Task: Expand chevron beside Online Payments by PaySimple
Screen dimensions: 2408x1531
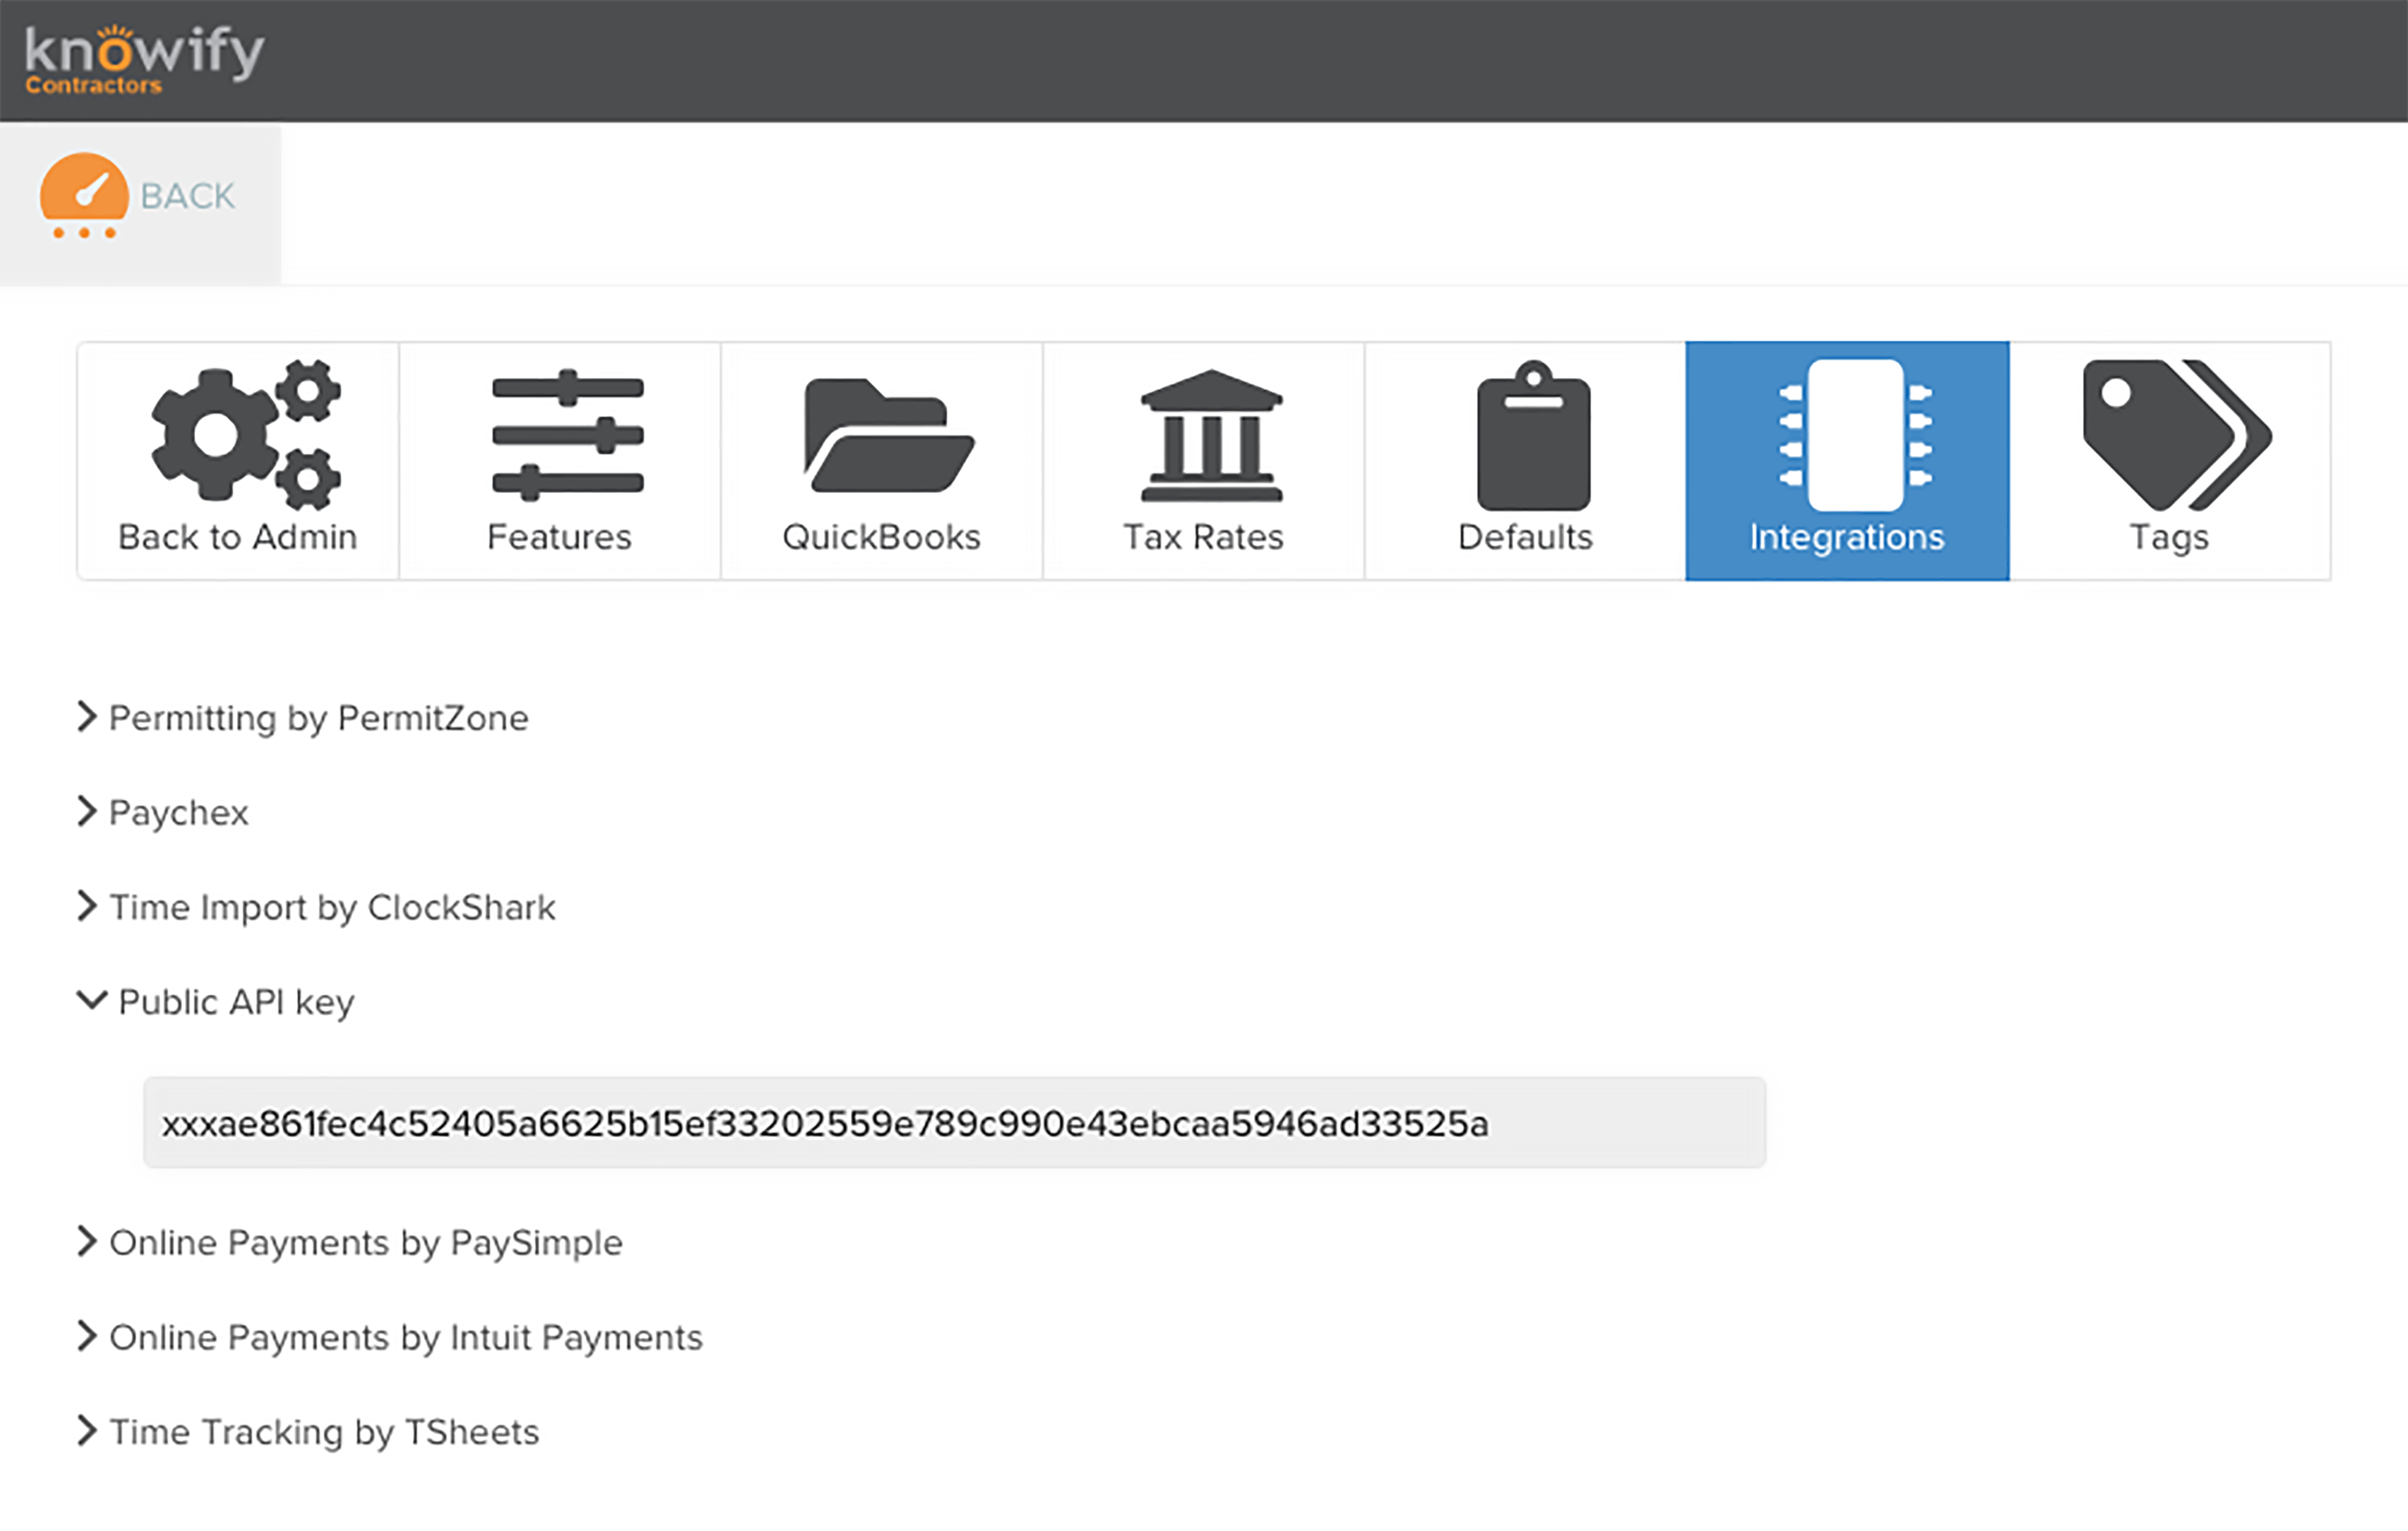Action: click(x=87, y=1242)
